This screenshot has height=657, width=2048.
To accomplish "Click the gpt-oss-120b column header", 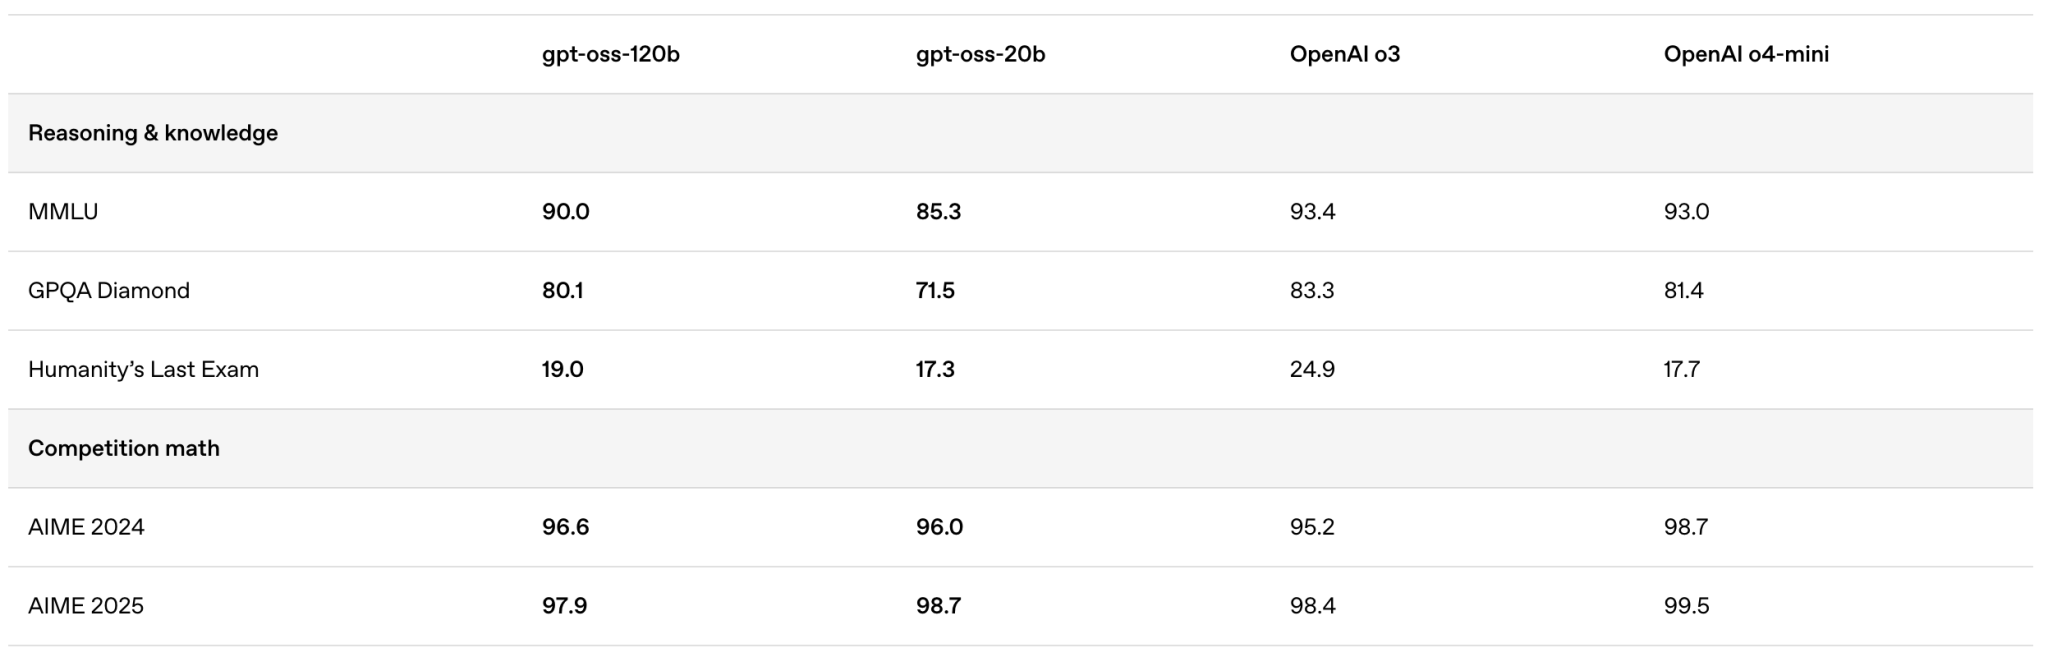I will (610, 54).
